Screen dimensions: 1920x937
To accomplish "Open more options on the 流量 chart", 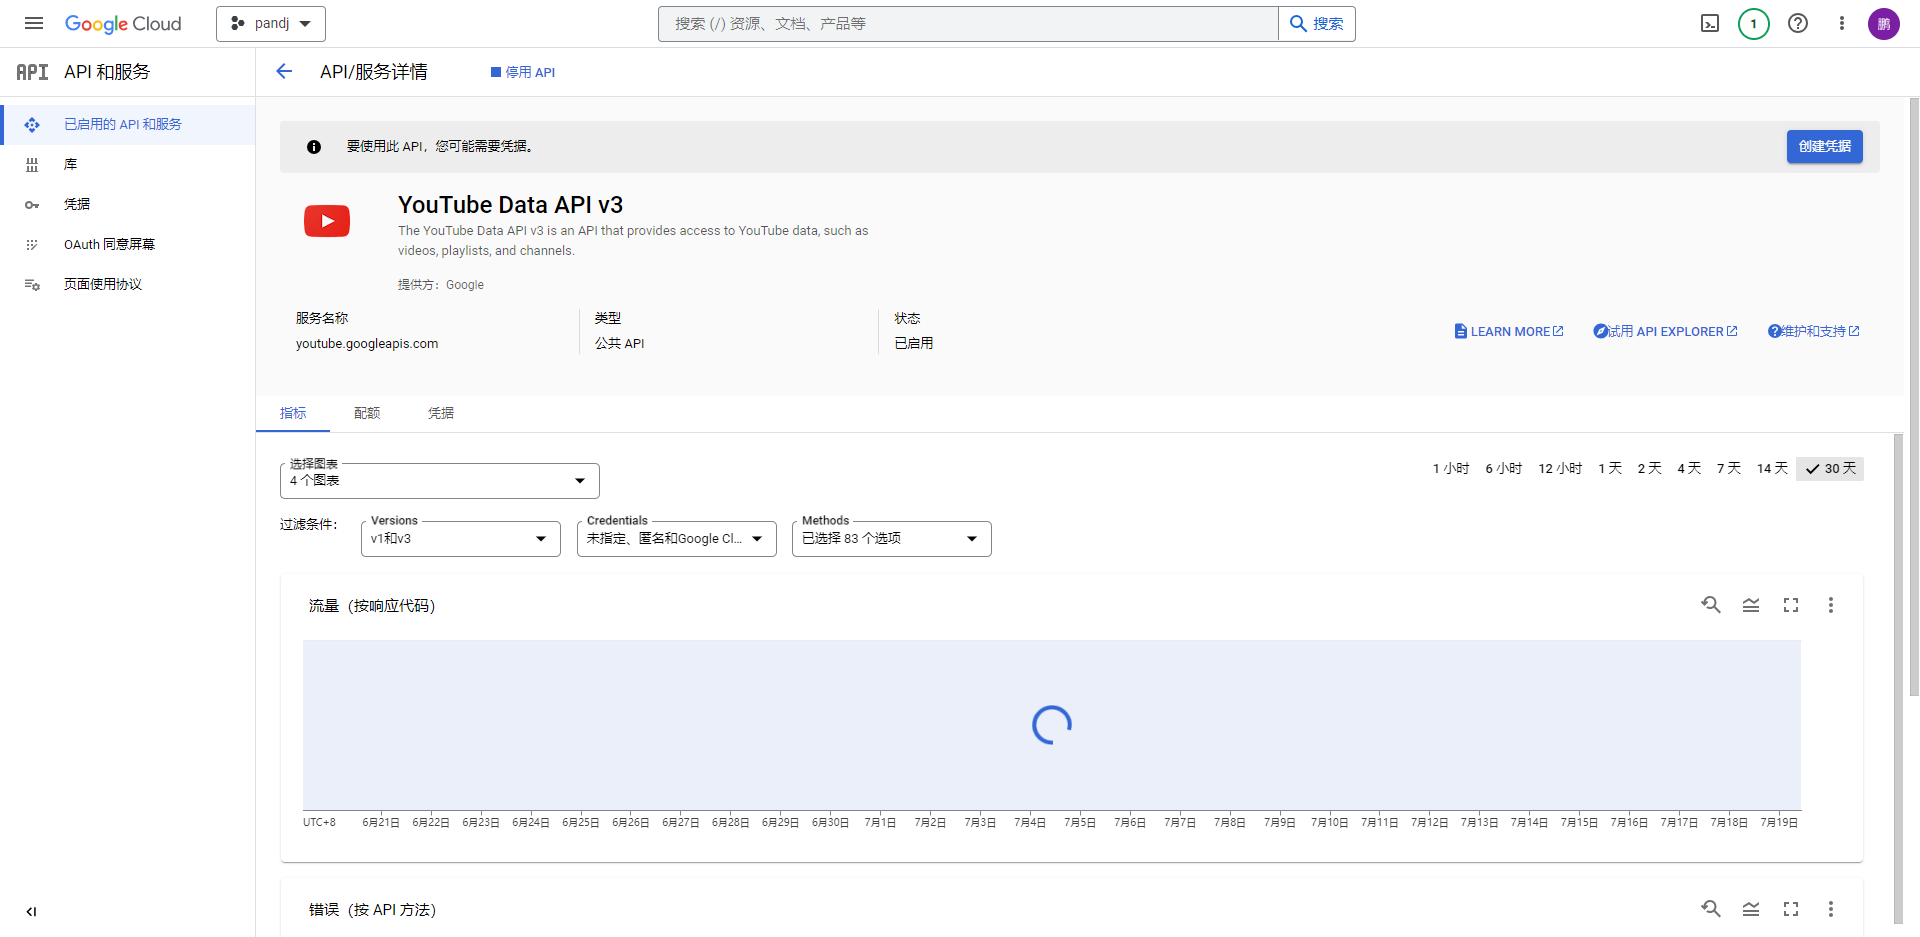I will [1830, 605].
